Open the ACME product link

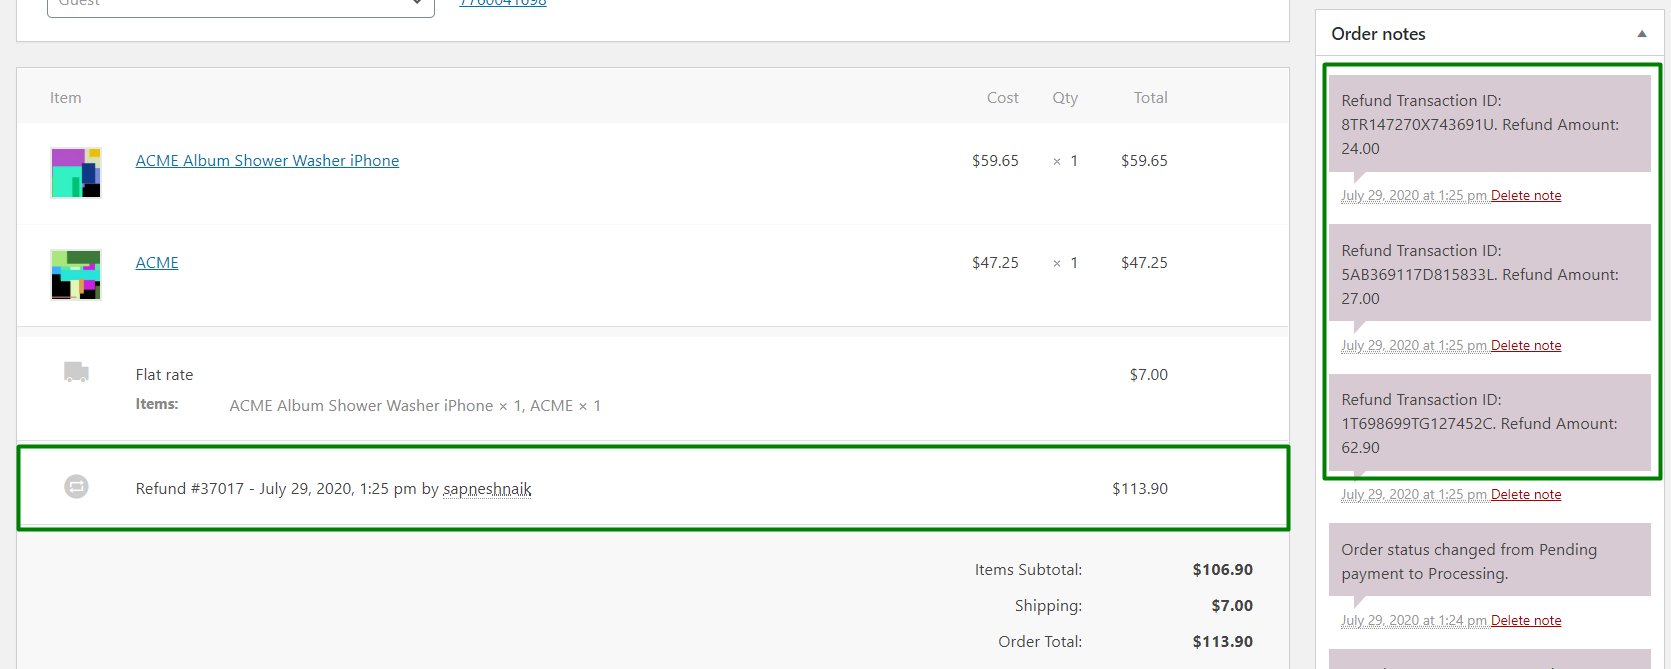(157, 263)
